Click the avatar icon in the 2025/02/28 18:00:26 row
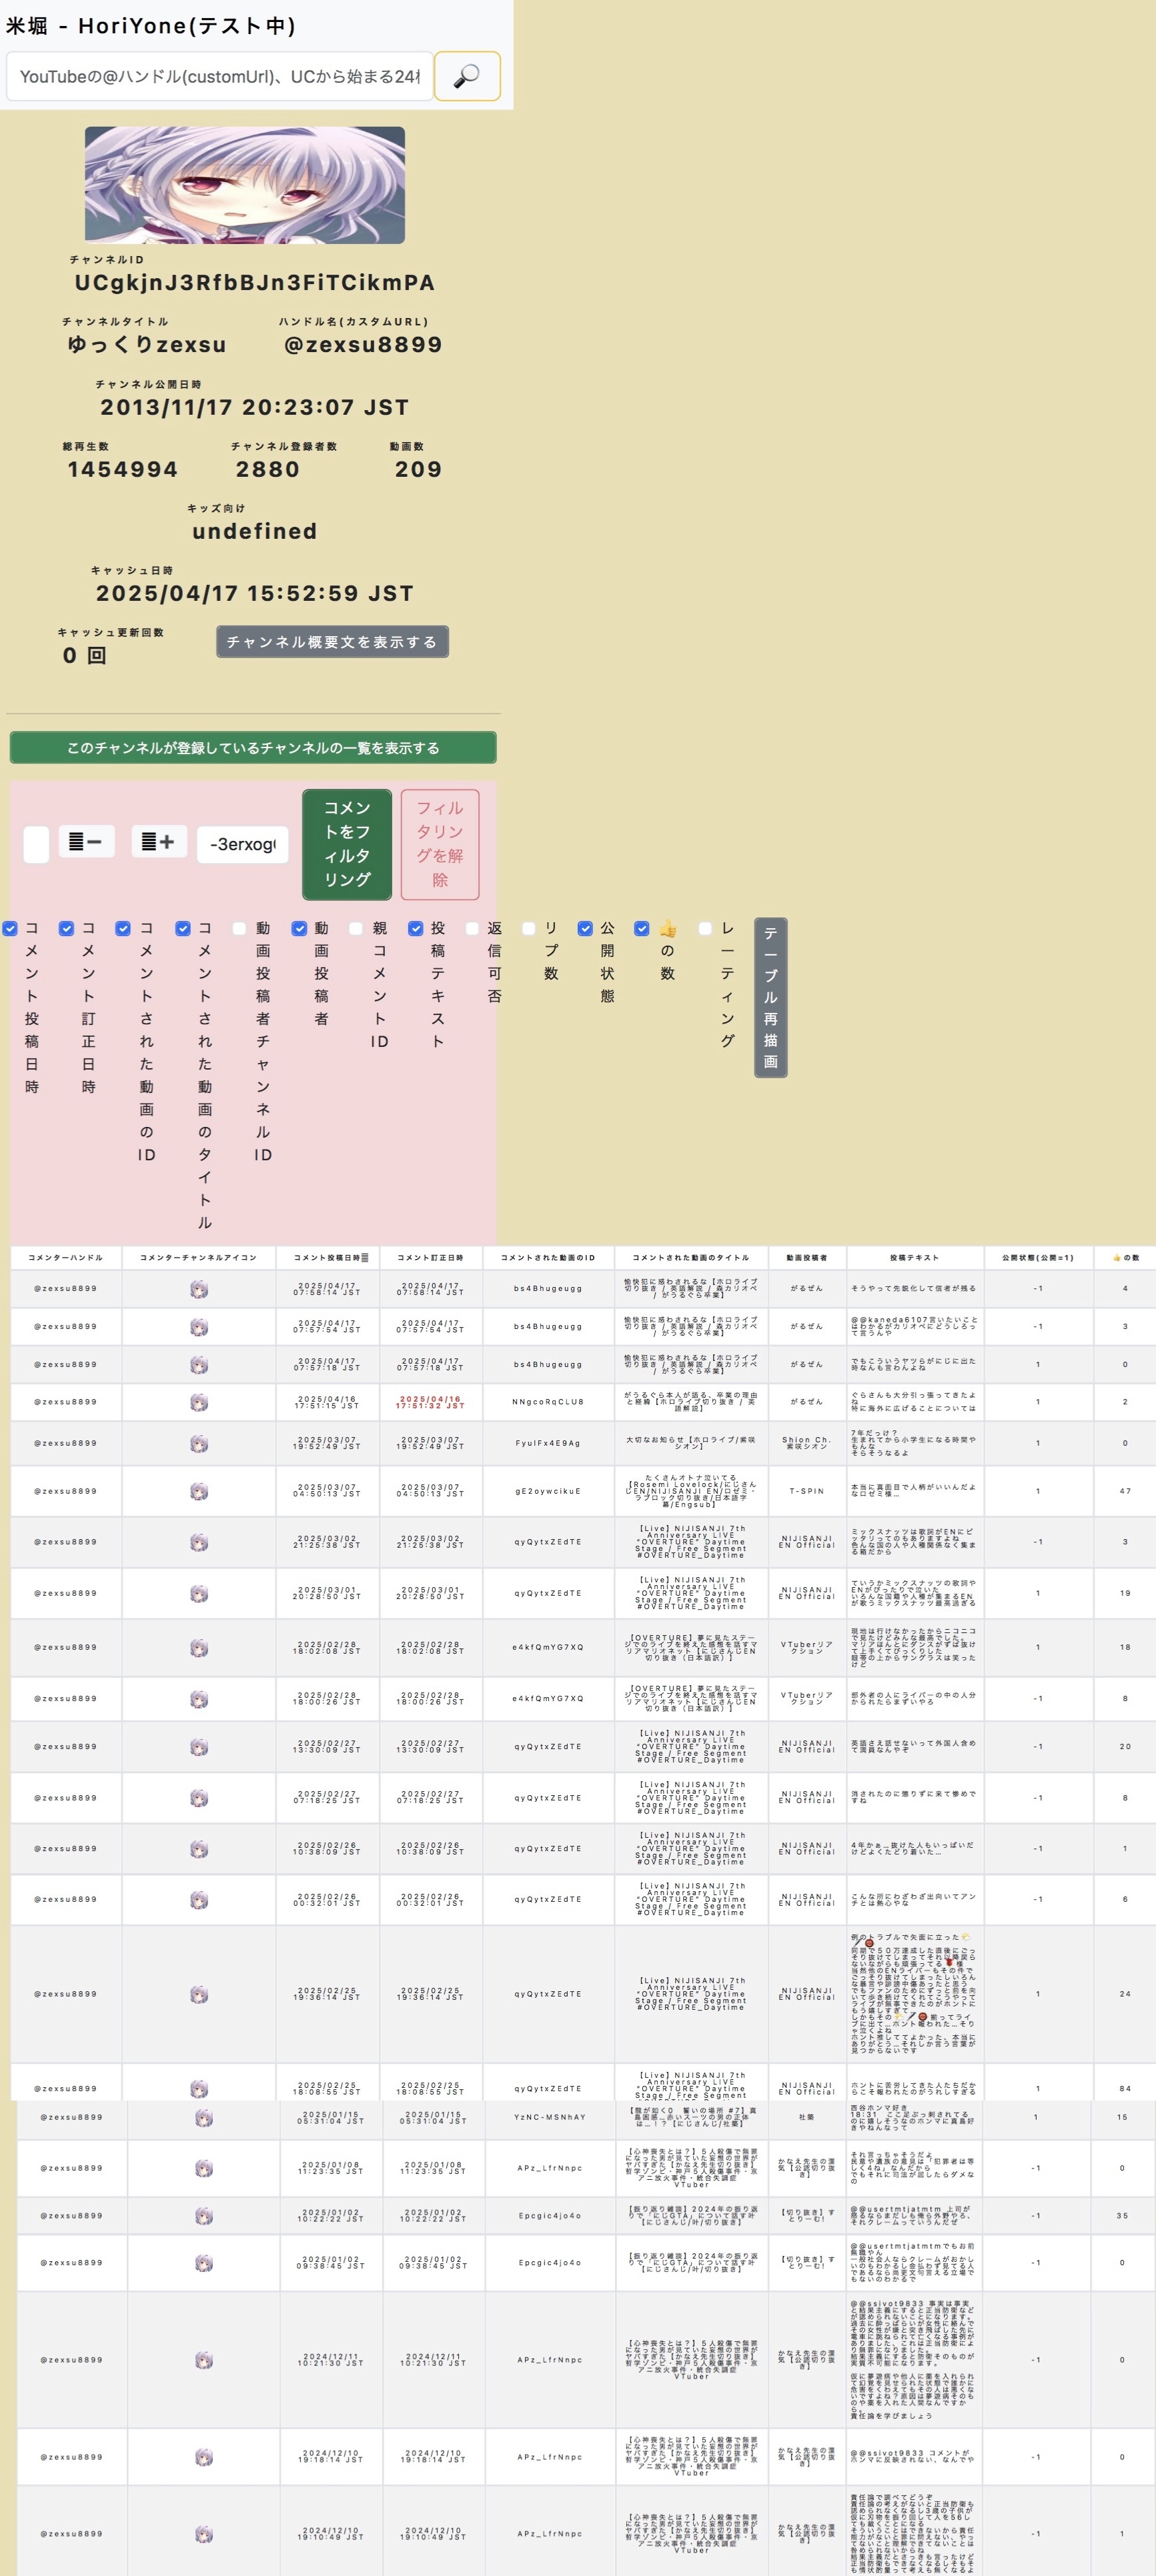This screenshot has width=1156, height=2576. tap(199, 1699)
